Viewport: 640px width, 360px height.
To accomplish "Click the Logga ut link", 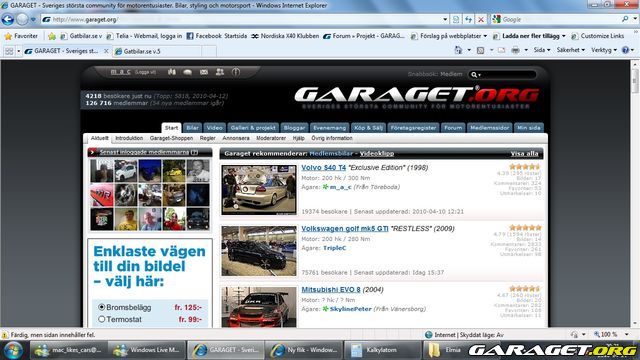I will [145, 72].
